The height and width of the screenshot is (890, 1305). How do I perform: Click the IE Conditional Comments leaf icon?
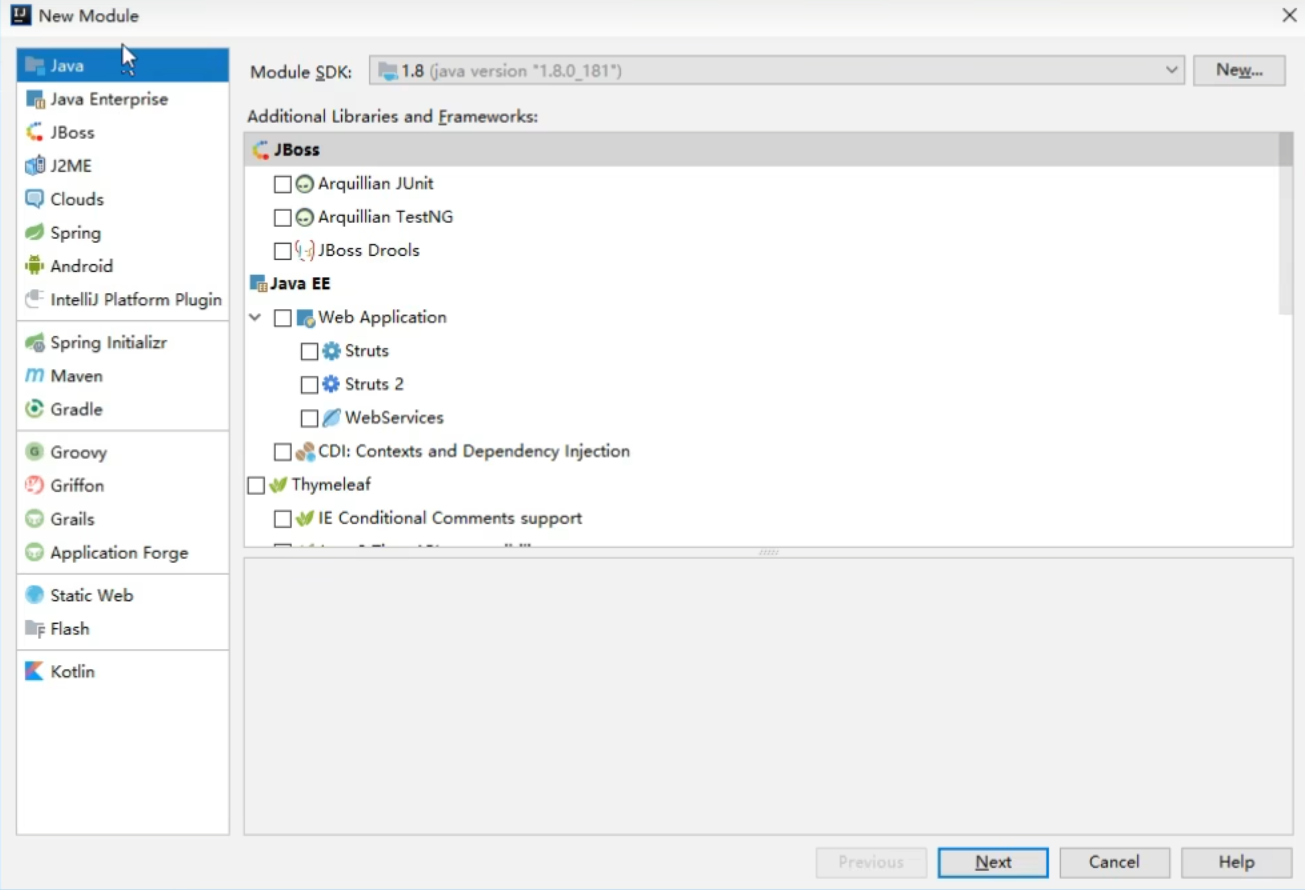point(305,519)
